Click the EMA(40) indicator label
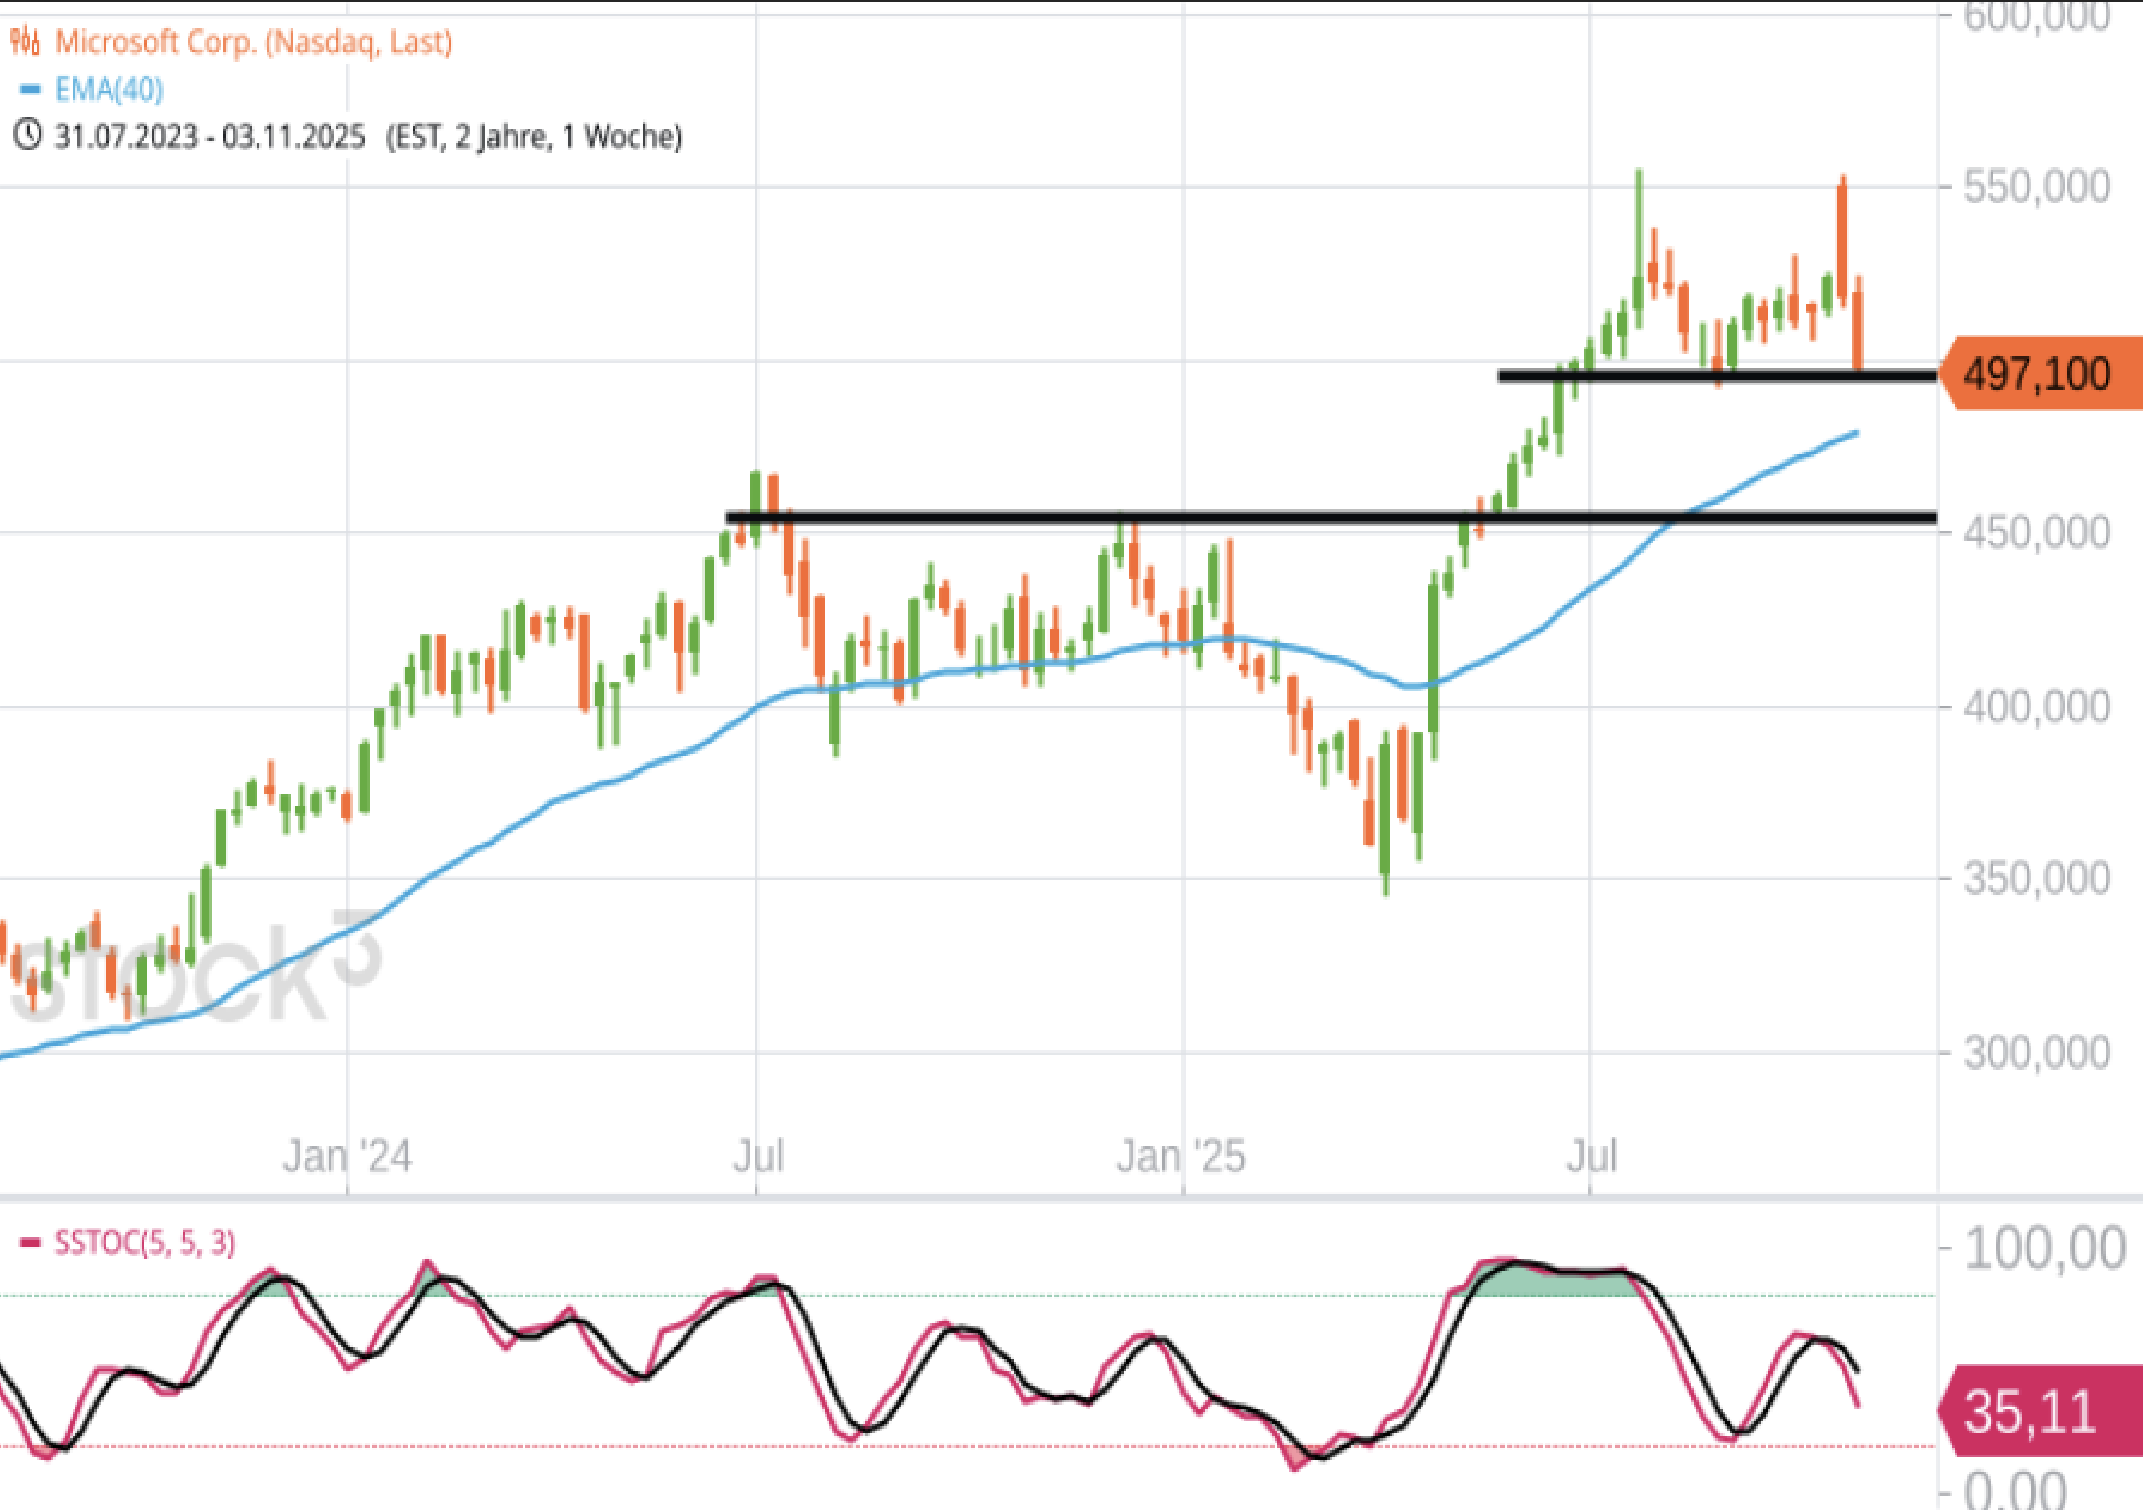The height and width of the screenshot is (1510, 2143). coord(109,90)
